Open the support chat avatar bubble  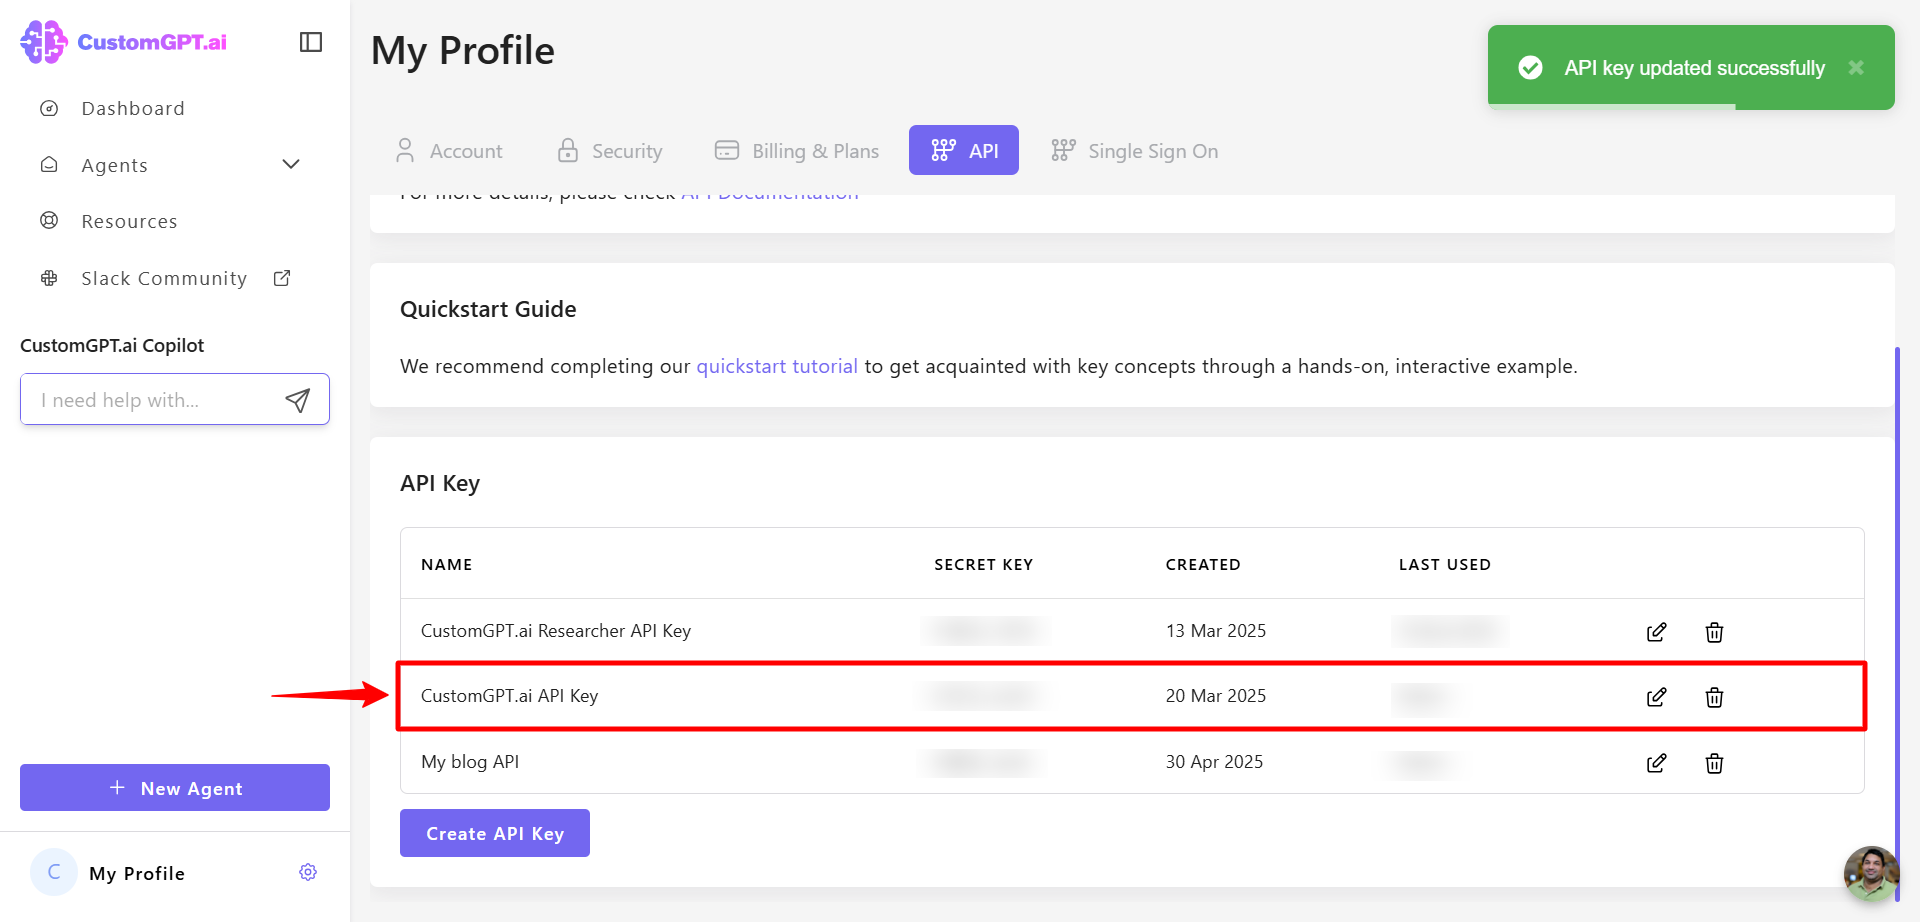[1871, 874]
